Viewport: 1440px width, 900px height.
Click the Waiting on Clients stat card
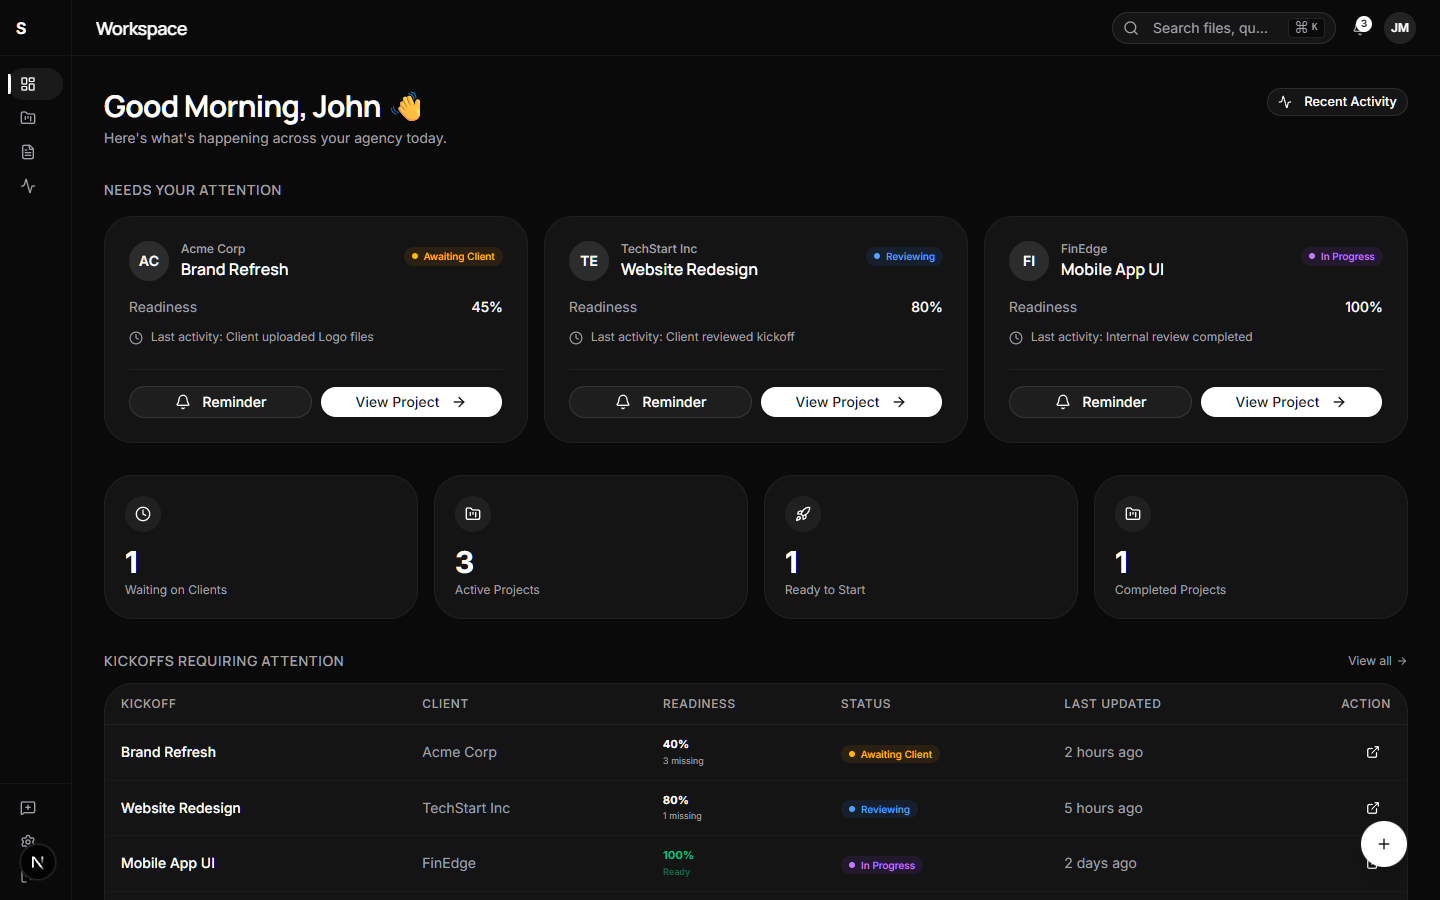[x=261, y=547]
